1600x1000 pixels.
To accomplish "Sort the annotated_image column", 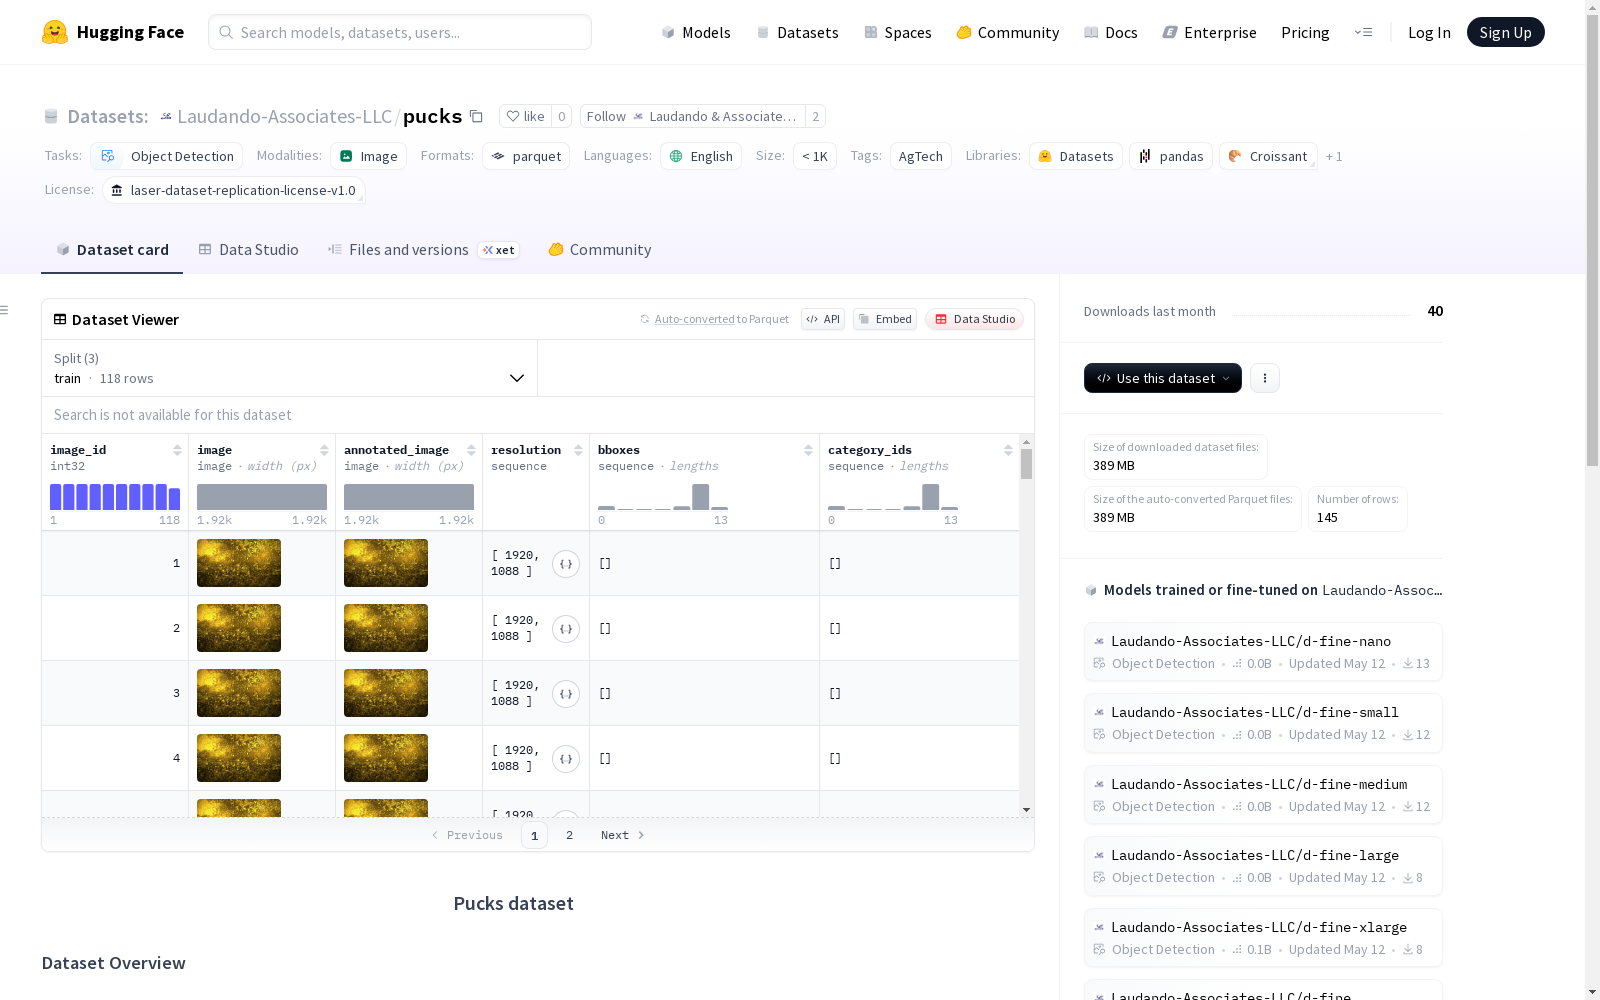I will (x=471, y=450).
